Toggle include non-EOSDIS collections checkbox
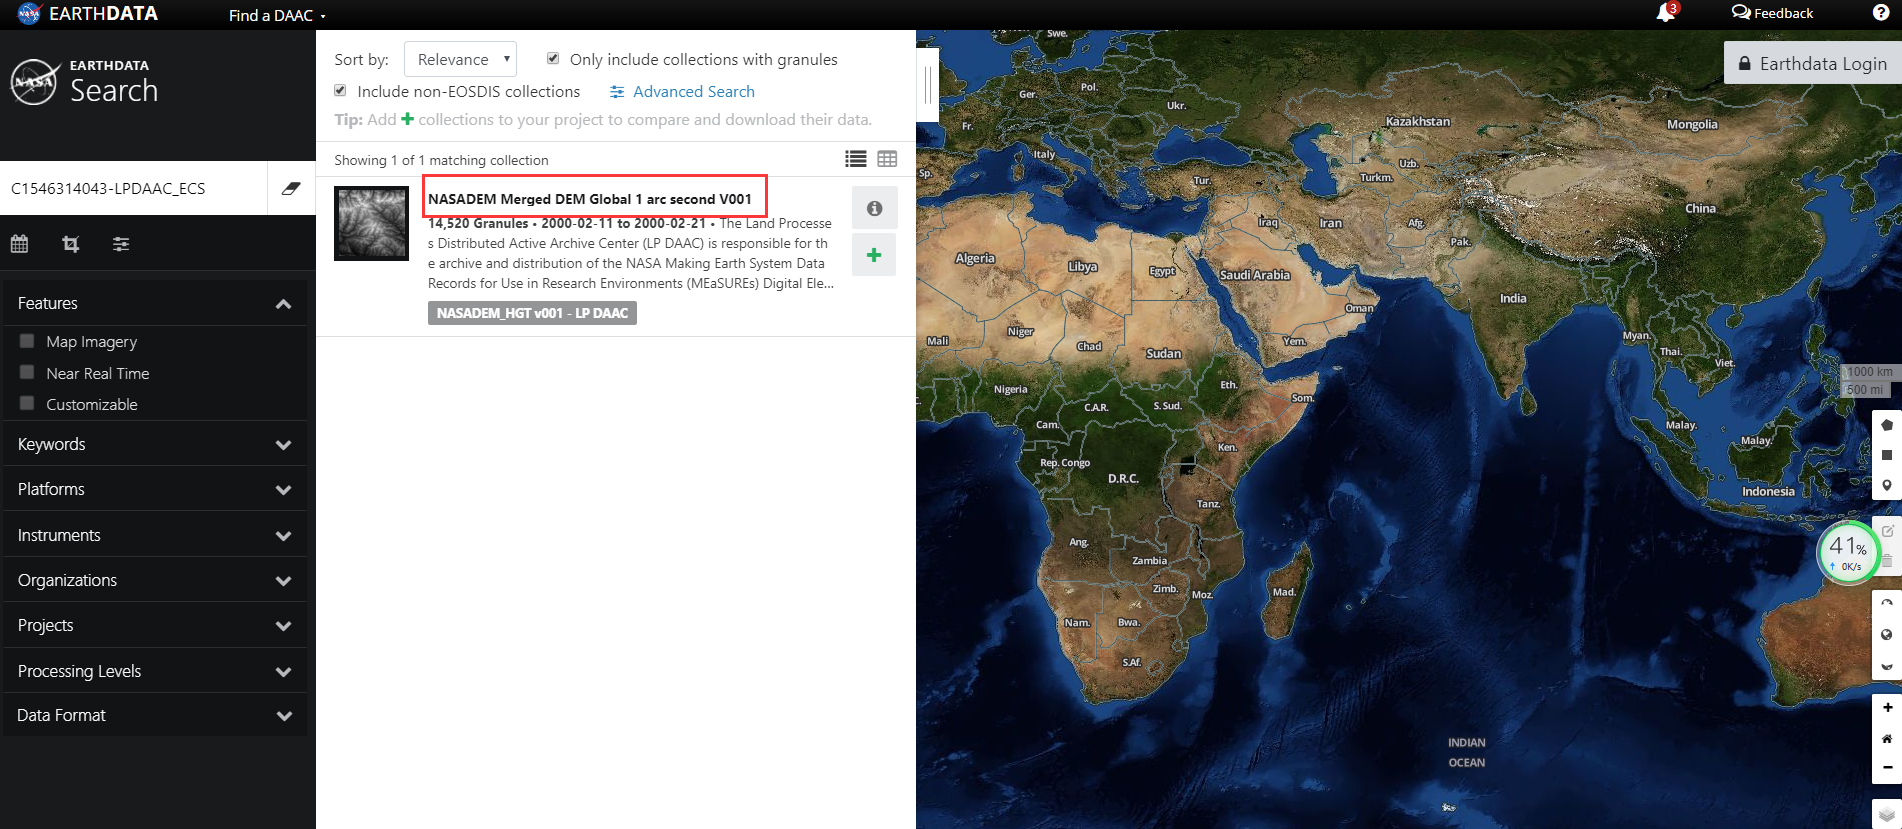This screenshot has height=829, width=1902. (340, 90)
